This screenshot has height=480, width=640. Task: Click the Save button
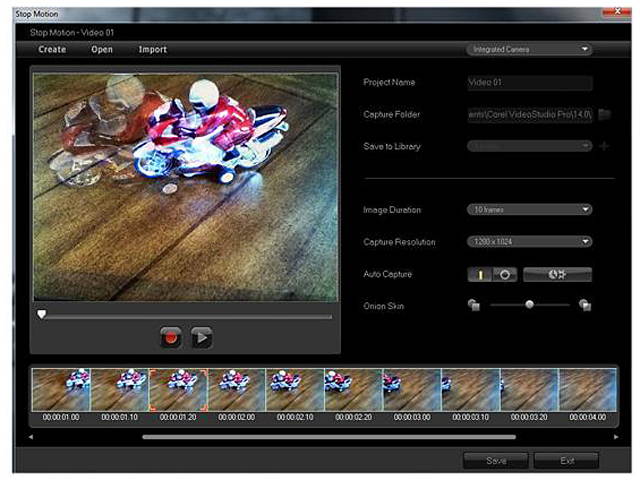pos(496,461)
